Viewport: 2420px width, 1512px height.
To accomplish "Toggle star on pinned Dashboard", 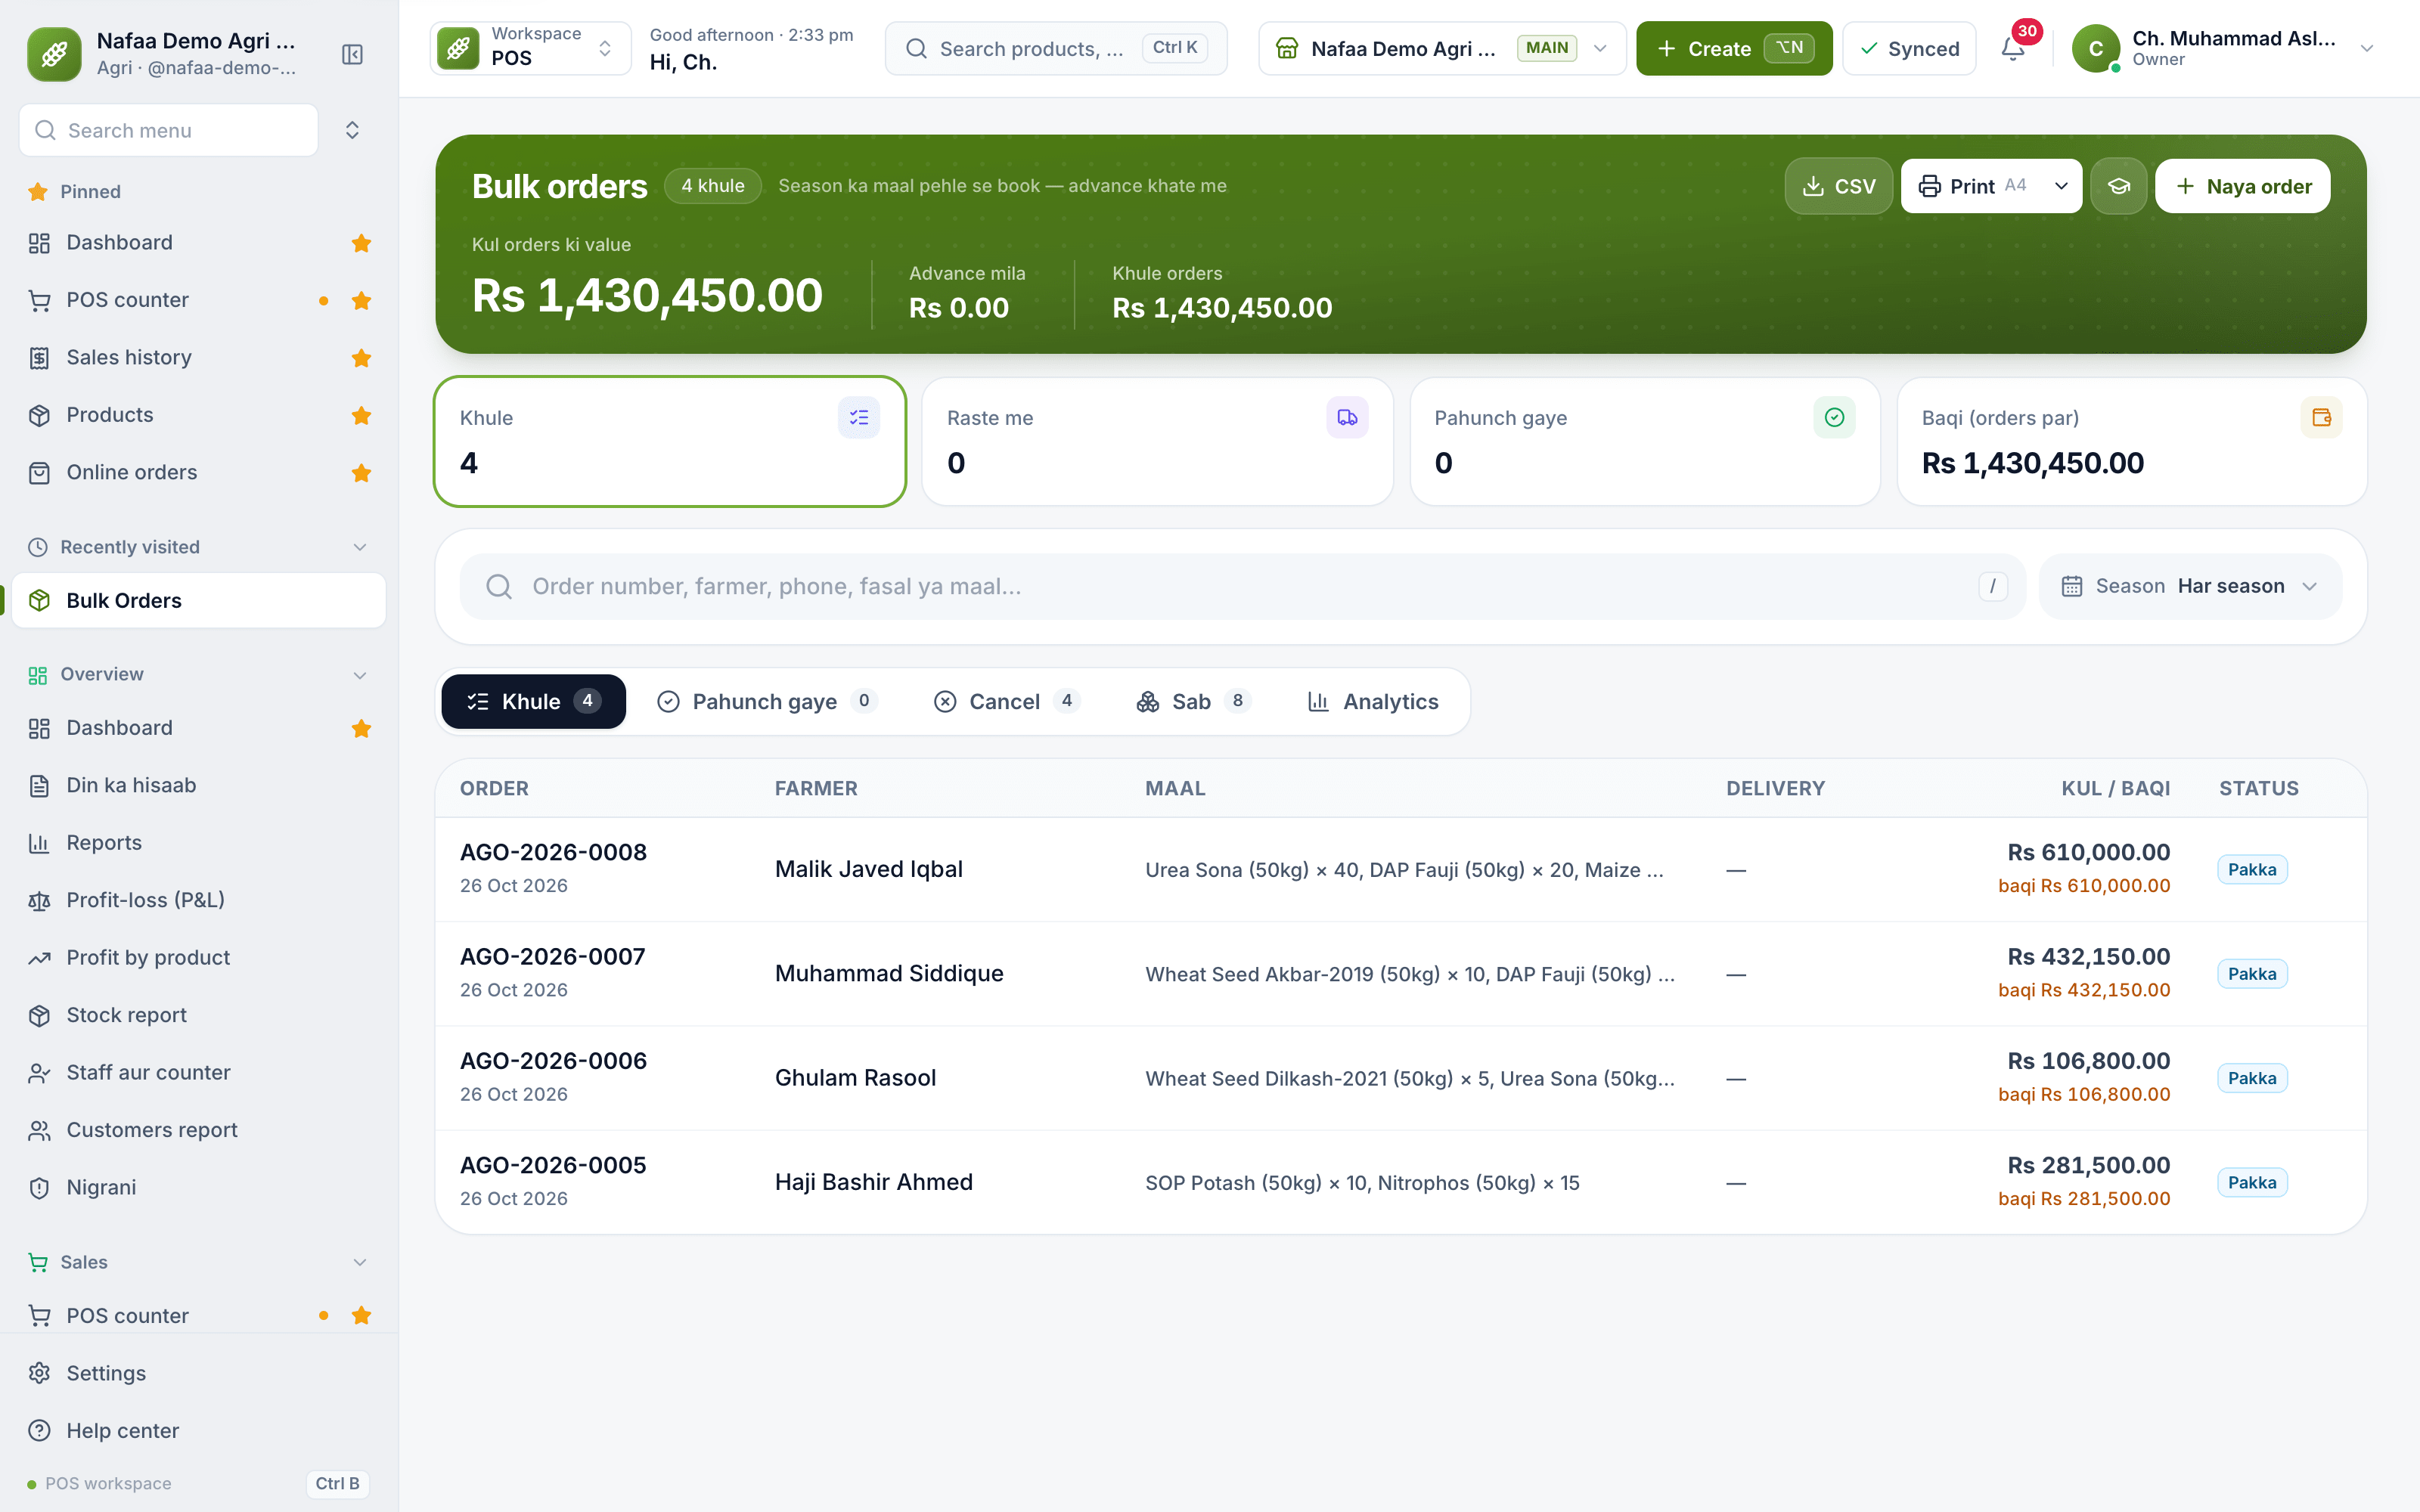I will pos(362,243).
